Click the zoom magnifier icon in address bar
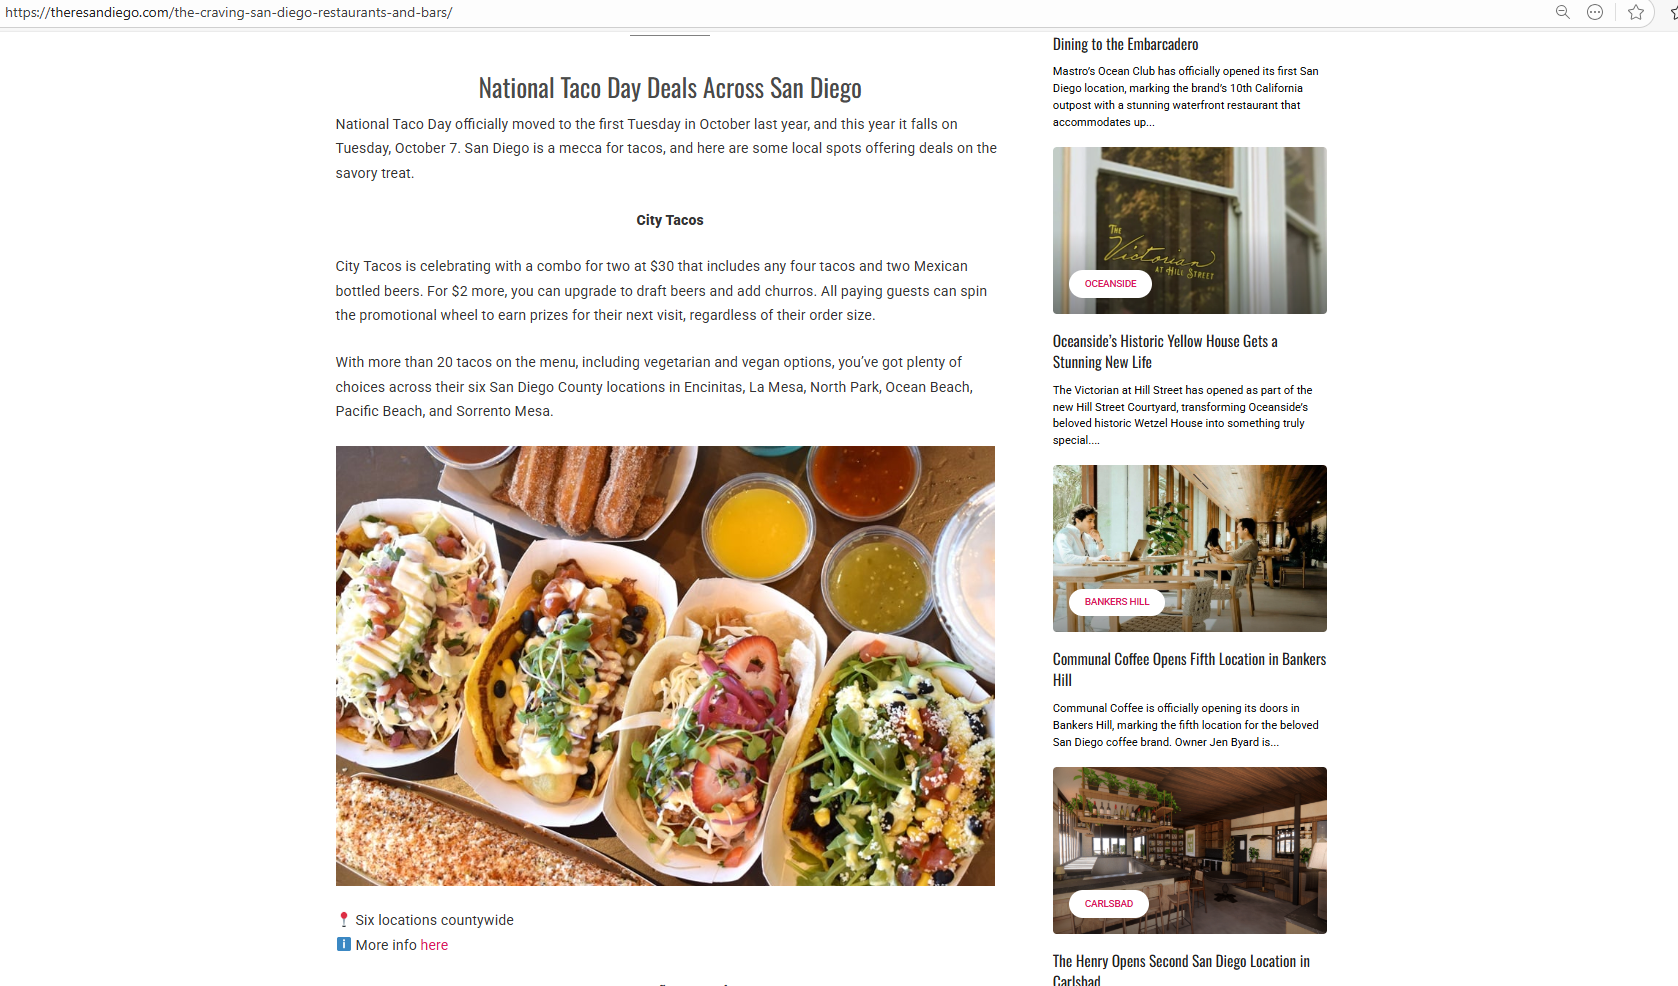Image resolution: width=1678 pixels, height=986 pixels. [1562, 12]
